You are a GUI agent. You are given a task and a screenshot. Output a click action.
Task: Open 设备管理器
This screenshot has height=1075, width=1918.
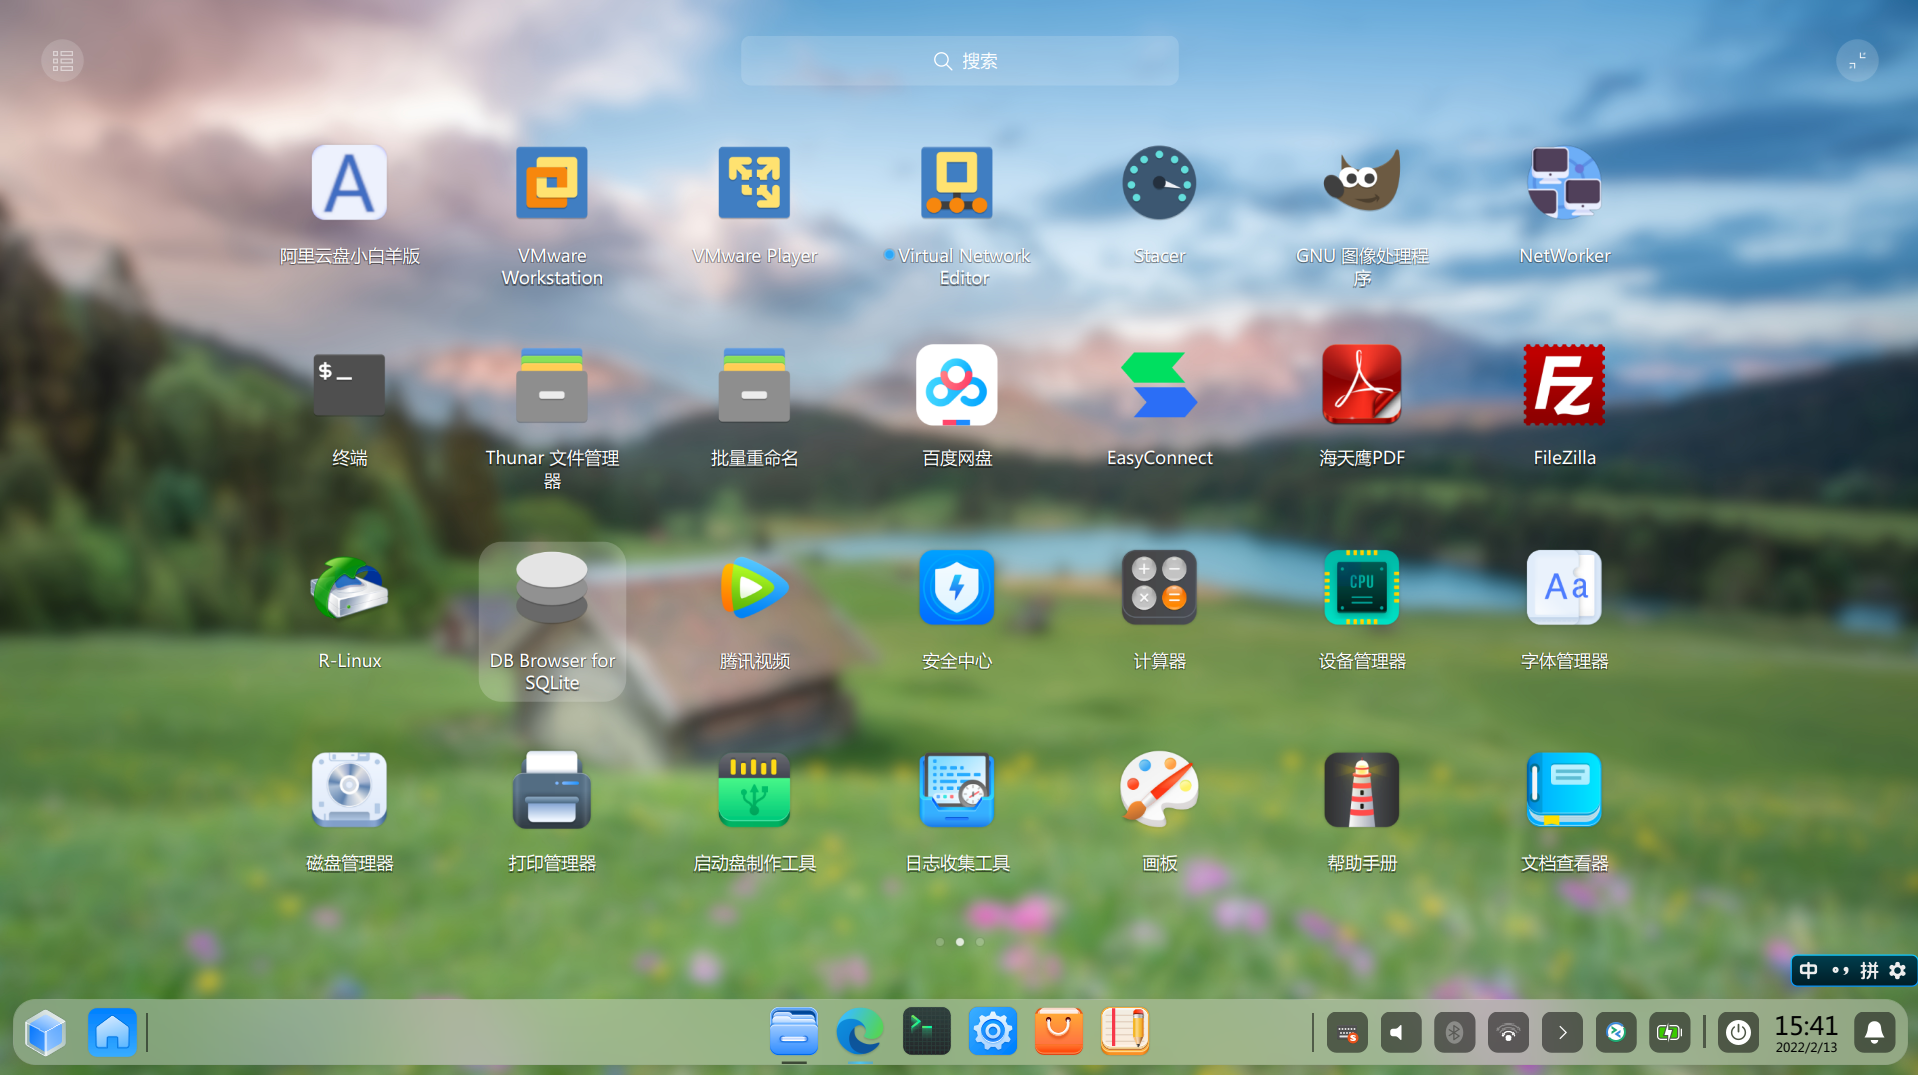pyautogui.click(x=1362, y=588)
